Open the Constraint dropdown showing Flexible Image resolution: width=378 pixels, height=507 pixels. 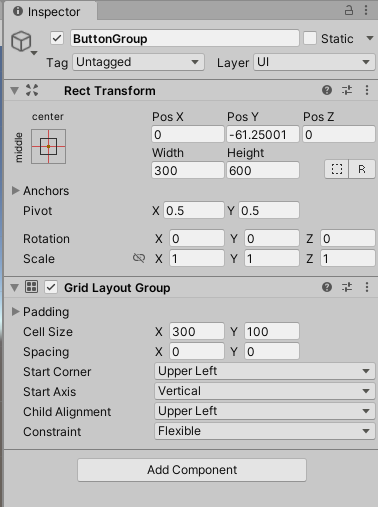point(265,431)
